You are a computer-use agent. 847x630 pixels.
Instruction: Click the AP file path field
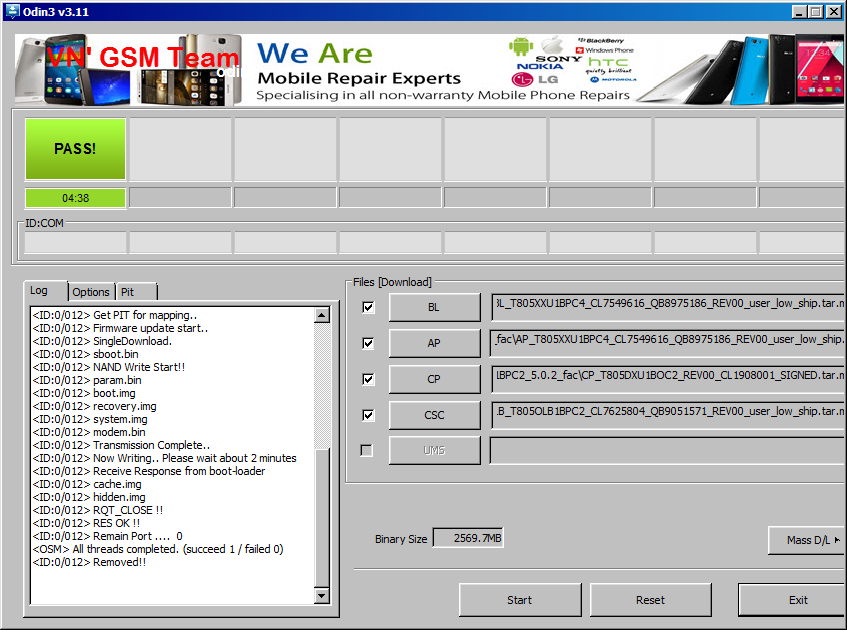click(x=669, y=343)
